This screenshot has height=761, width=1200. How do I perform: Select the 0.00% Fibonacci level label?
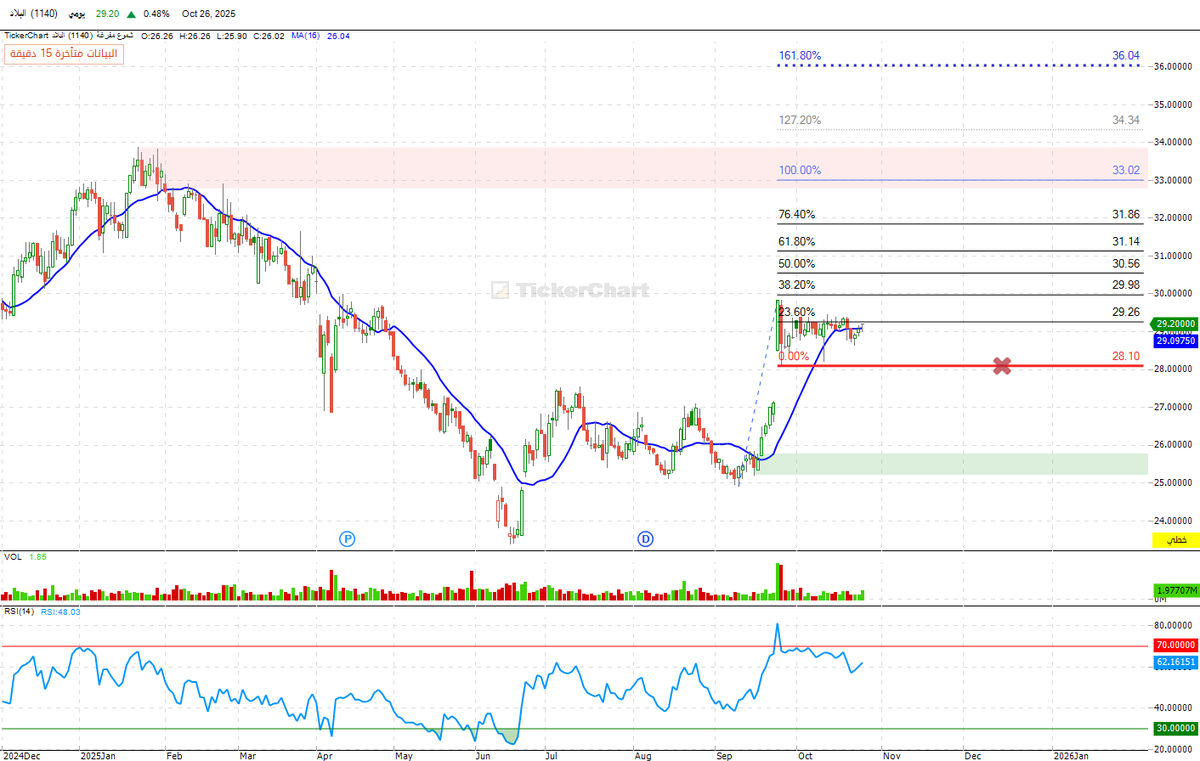(794, 356)
